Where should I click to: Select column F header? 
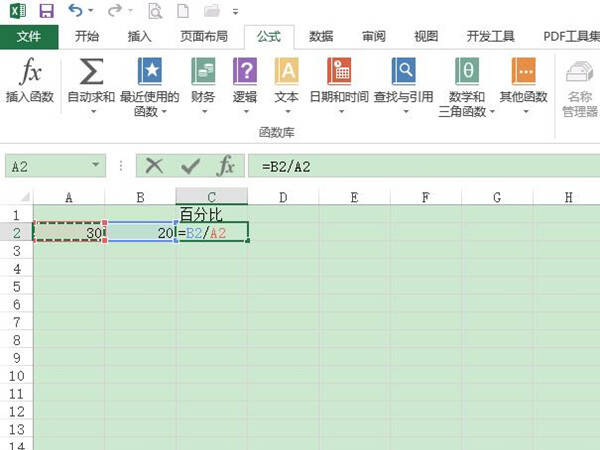pos(426,197)
